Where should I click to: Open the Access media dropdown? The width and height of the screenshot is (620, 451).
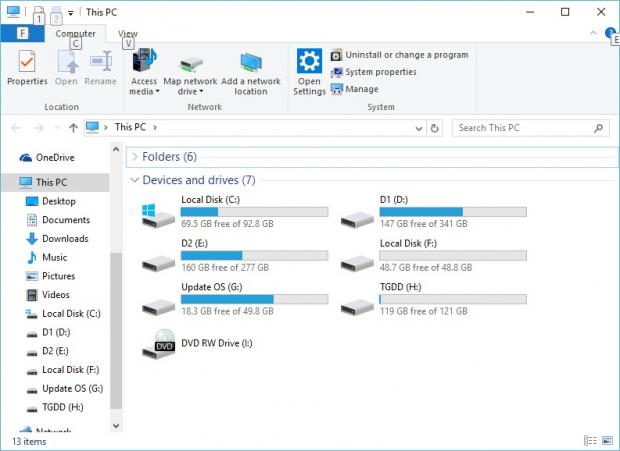tap(143, 92)
